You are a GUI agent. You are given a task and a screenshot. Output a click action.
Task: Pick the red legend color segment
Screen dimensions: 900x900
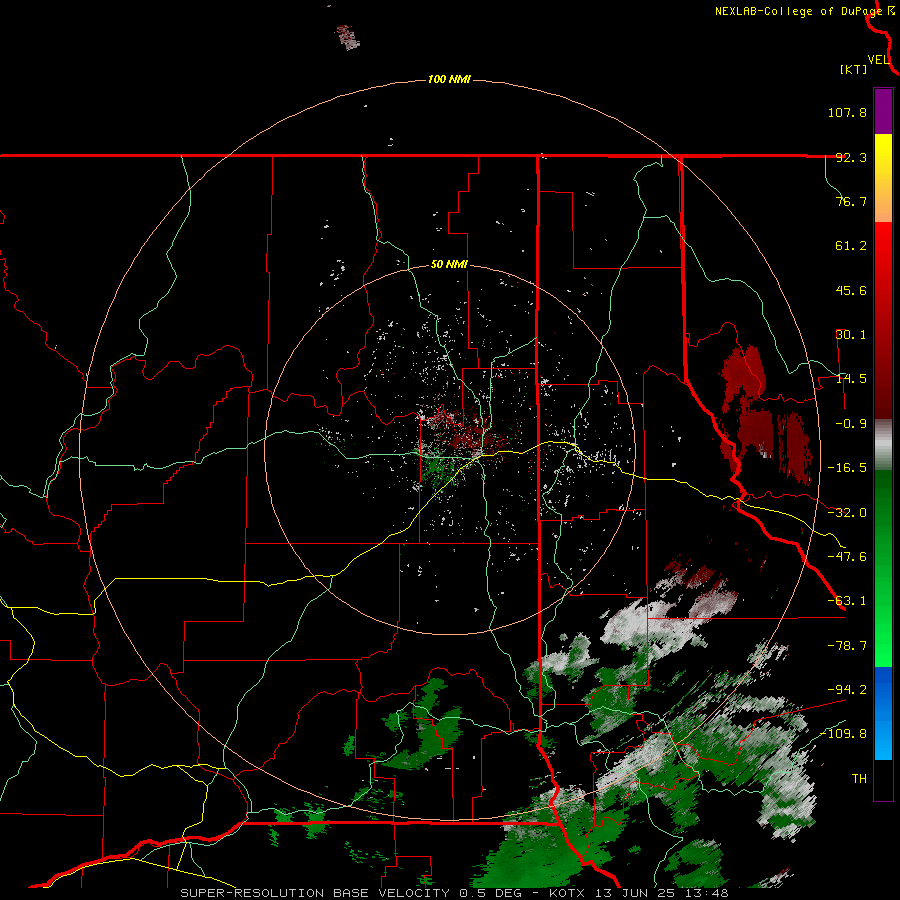coord(883,320)
